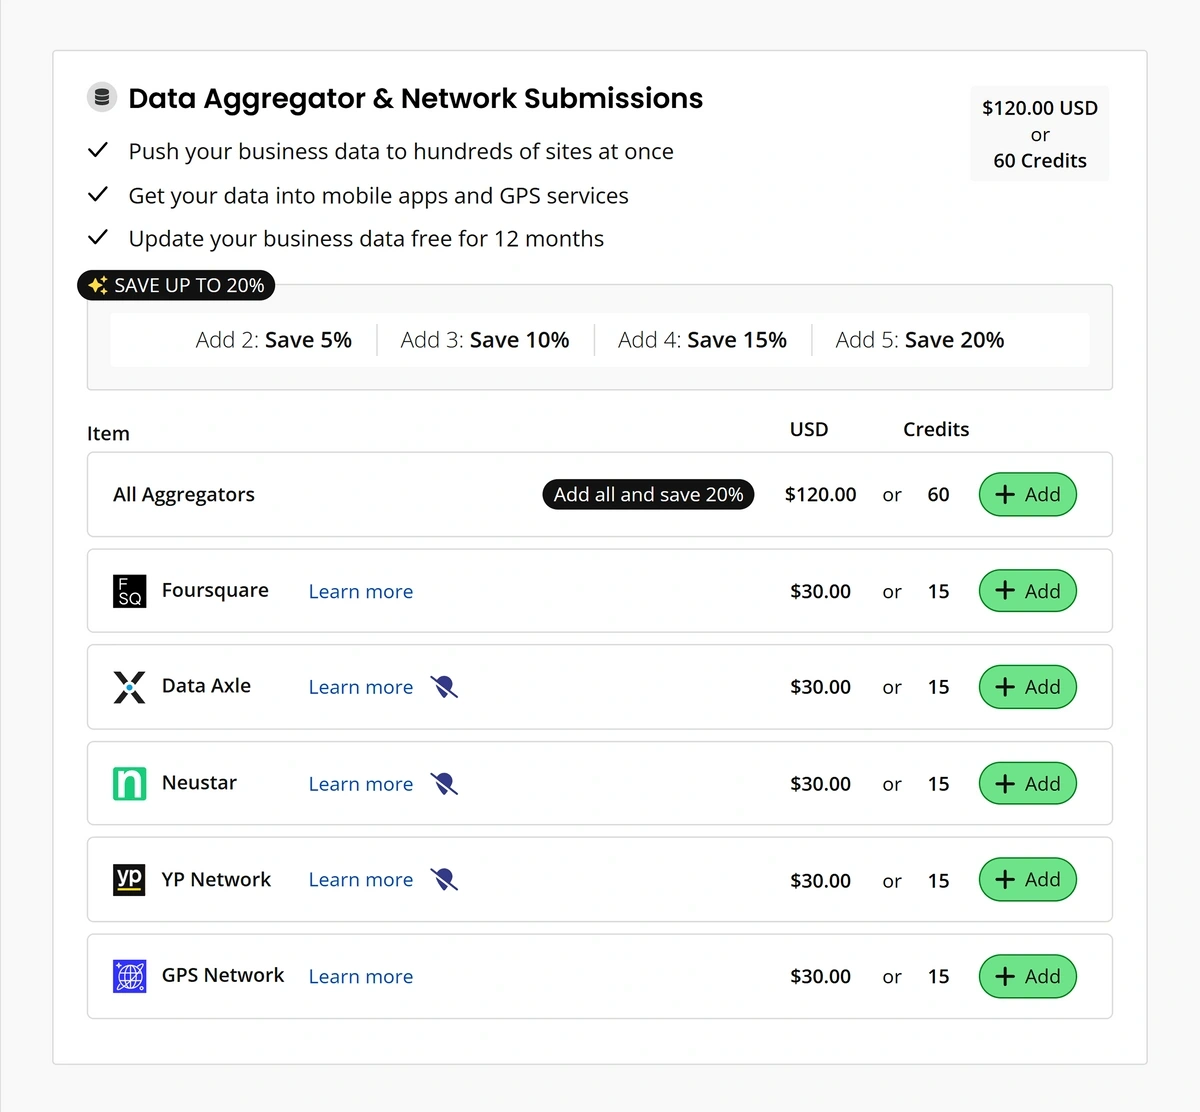Add Data Axle submission
This screenshot has width=1200, height=1112.
coord(1028,687)
